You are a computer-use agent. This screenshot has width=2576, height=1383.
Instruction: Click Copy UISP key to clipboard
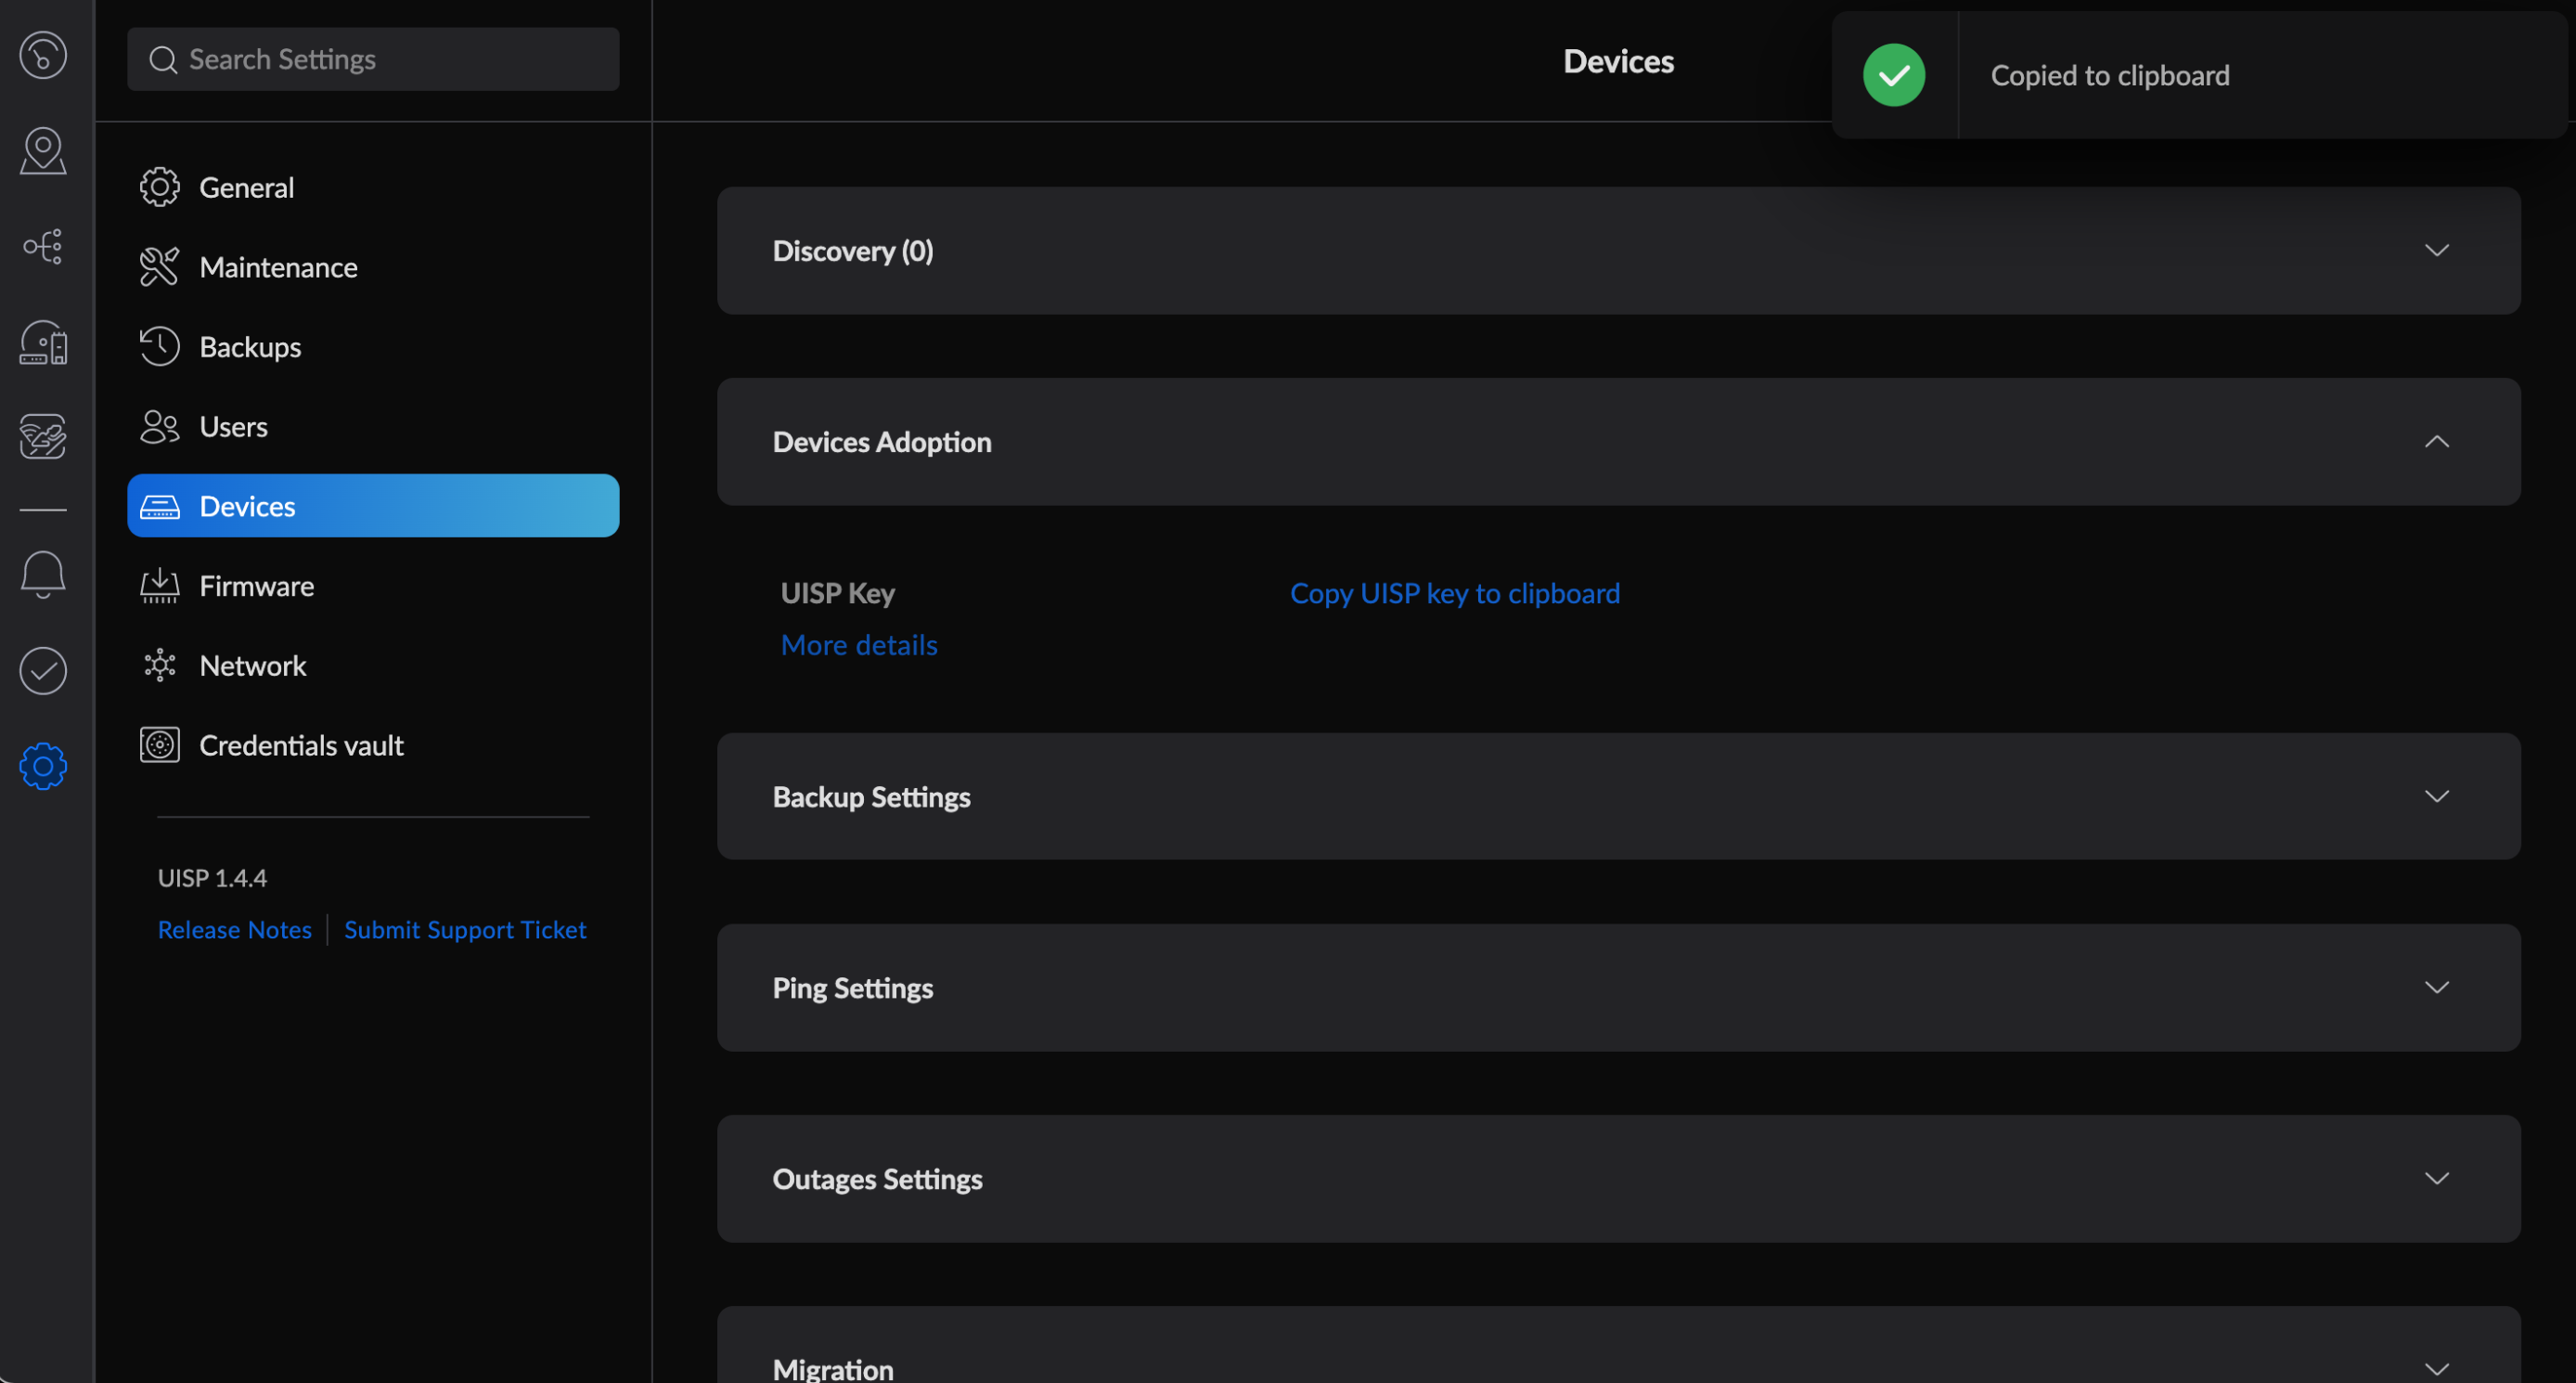coord(1454,593)
